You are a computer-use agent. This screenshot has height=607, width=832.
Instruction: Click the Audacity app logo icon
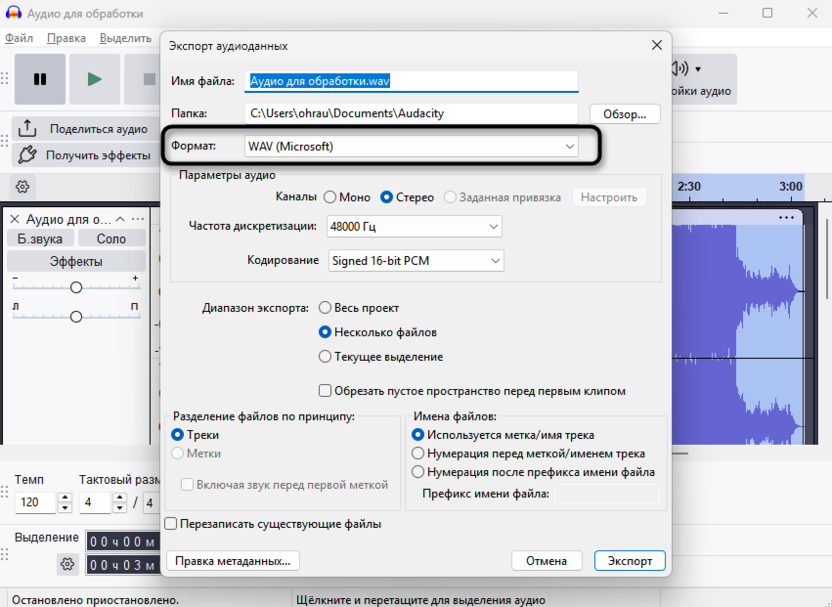13,13
